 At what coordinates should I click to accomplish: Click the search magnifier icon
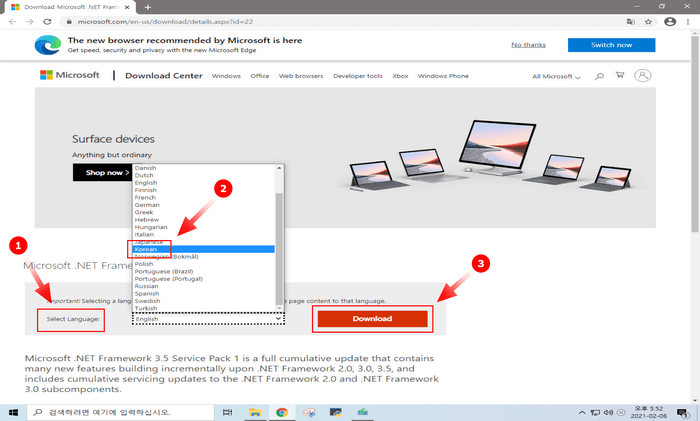tap(599, 76)
